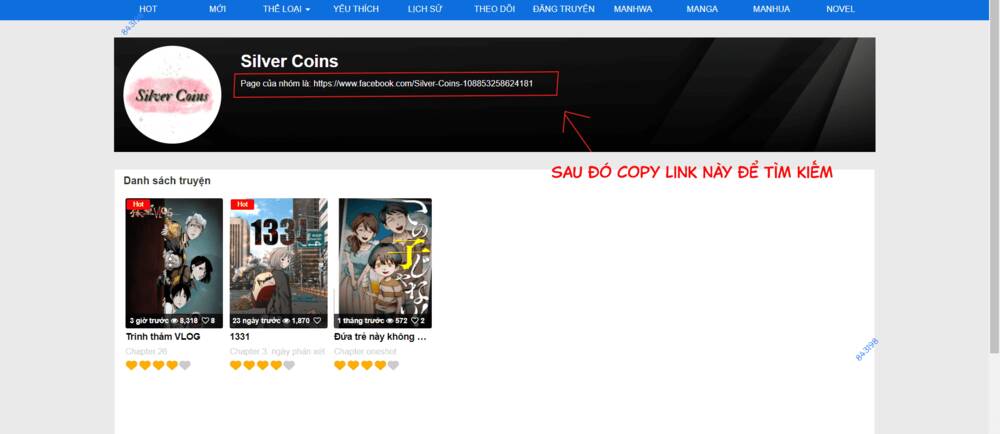Click the heart icon on Trinh thám VLOG

[x=205, y=321]
